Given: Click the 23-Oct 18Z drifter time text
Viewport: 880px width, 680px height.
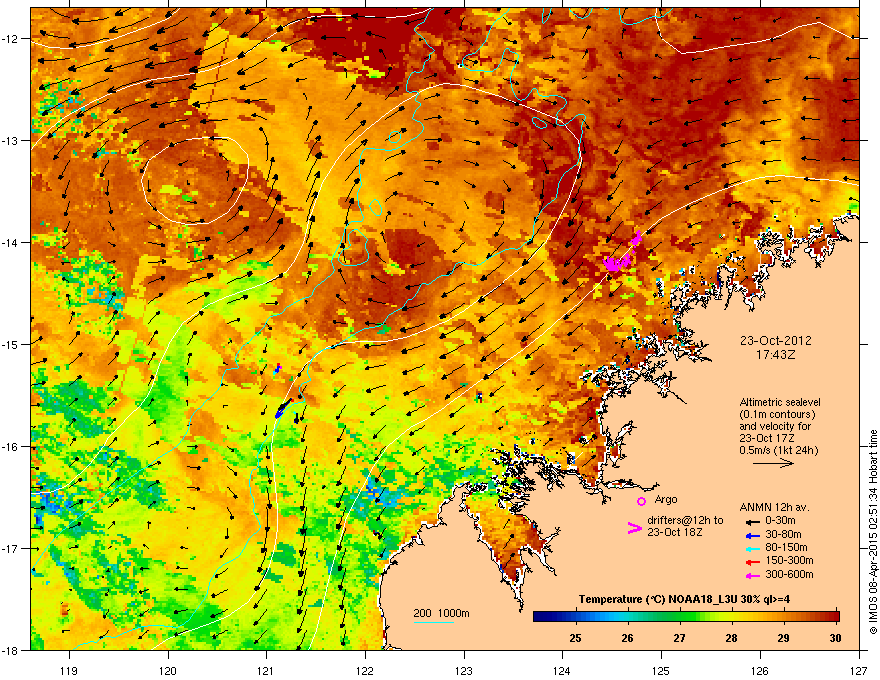Looking at the screenshot, I should (675, 532).
